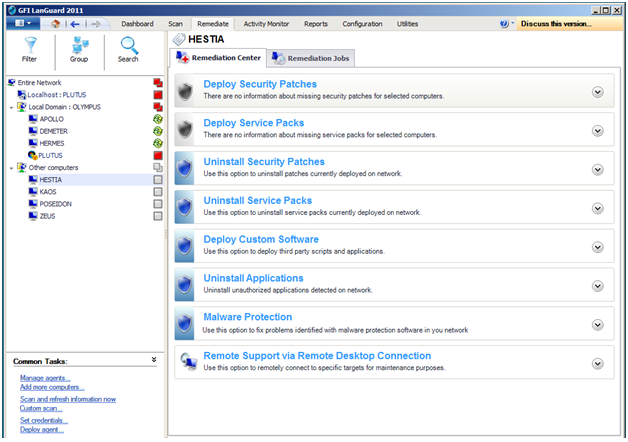Click the Discuss this version link

[556, 24]
